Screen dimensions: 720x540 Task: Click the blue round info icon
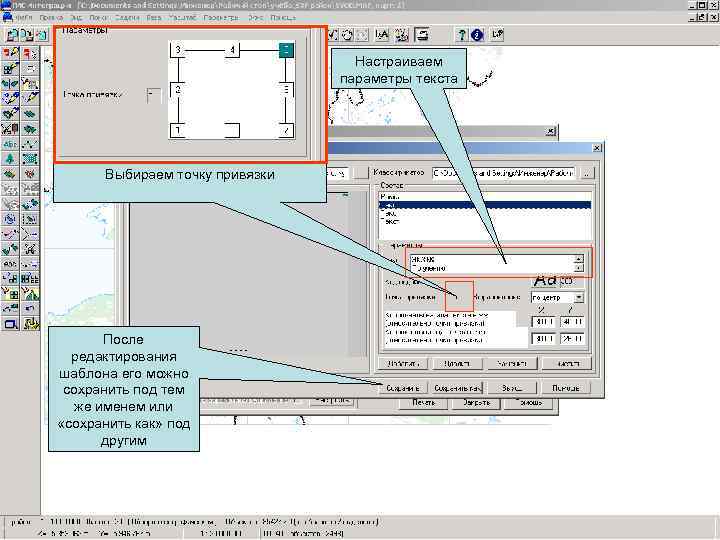pyautogui.click(x=477, y=35)
